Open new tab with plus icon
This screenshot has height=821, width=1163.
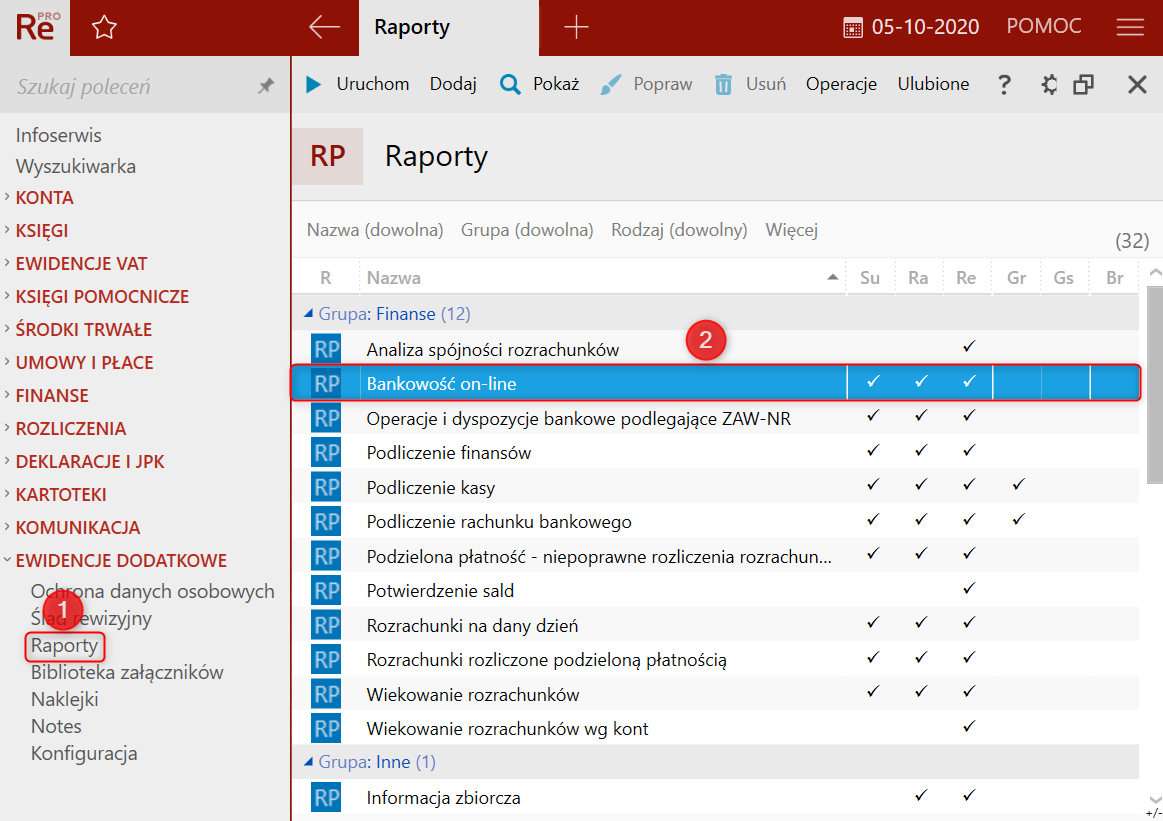click(x=576, y=28)
